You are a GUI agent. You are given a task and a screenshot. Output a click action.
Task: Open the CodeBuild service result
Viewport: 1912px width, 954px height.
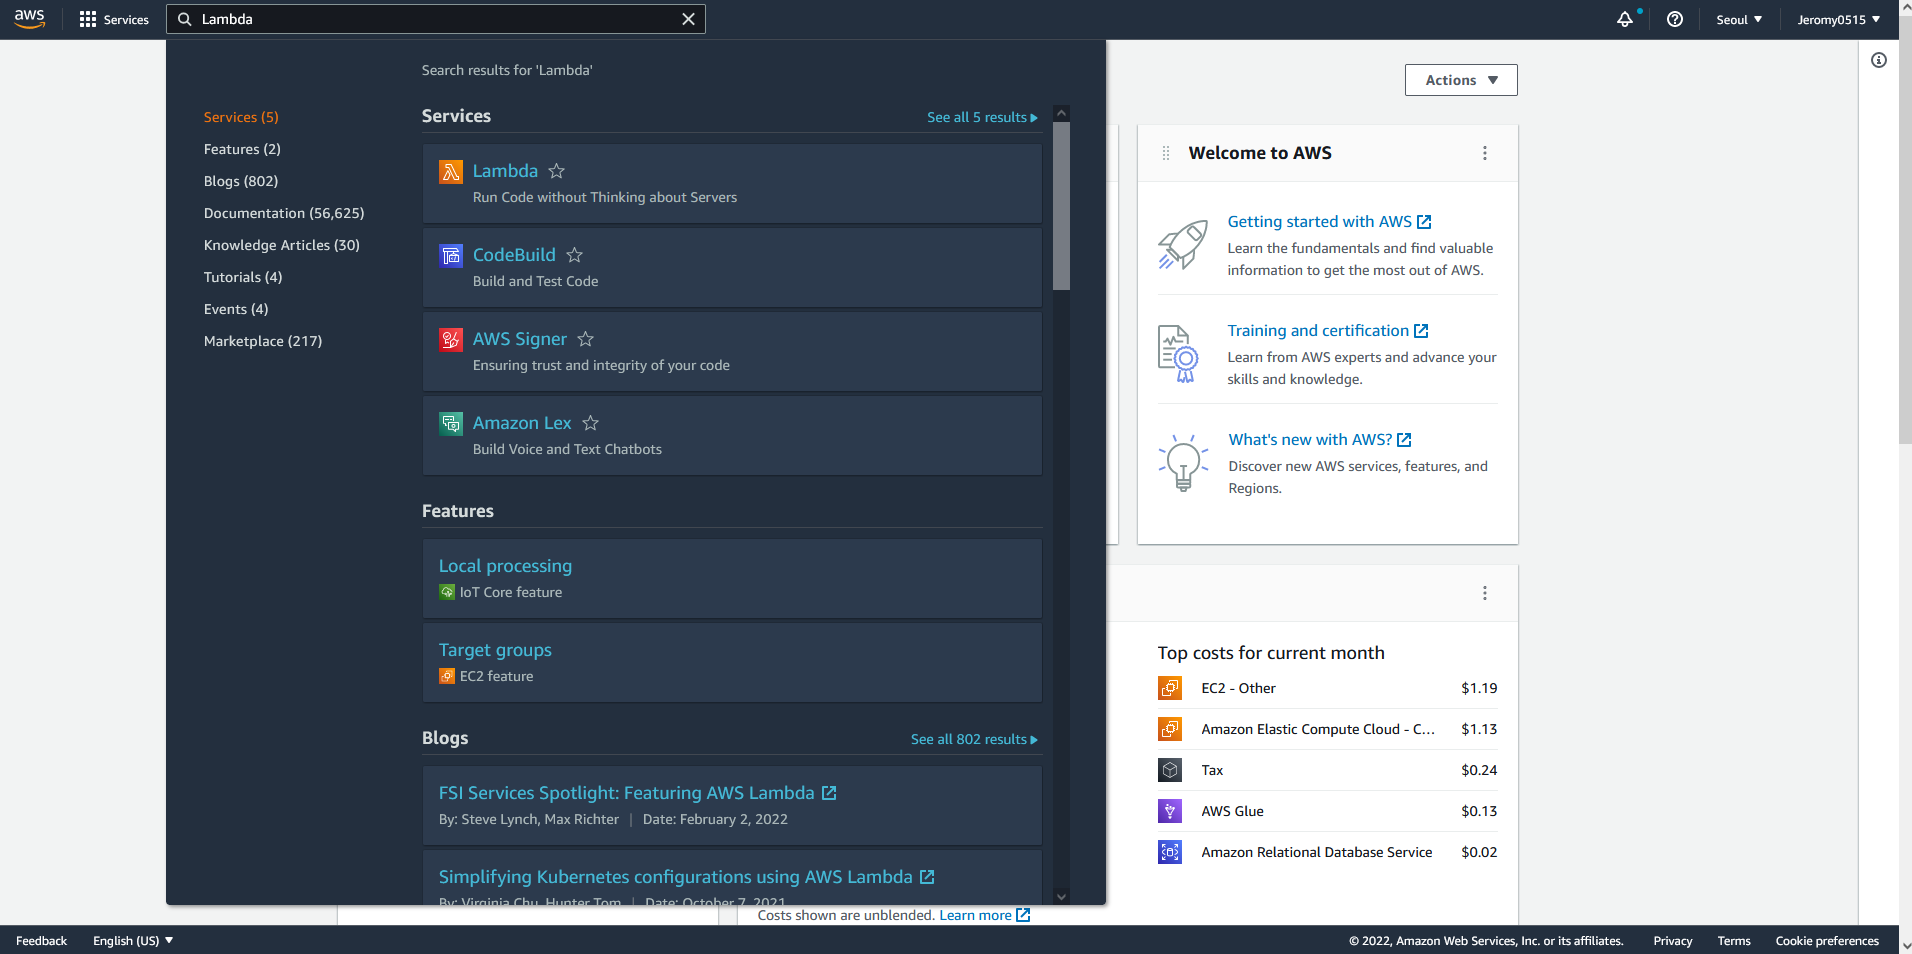coord(514,255)
